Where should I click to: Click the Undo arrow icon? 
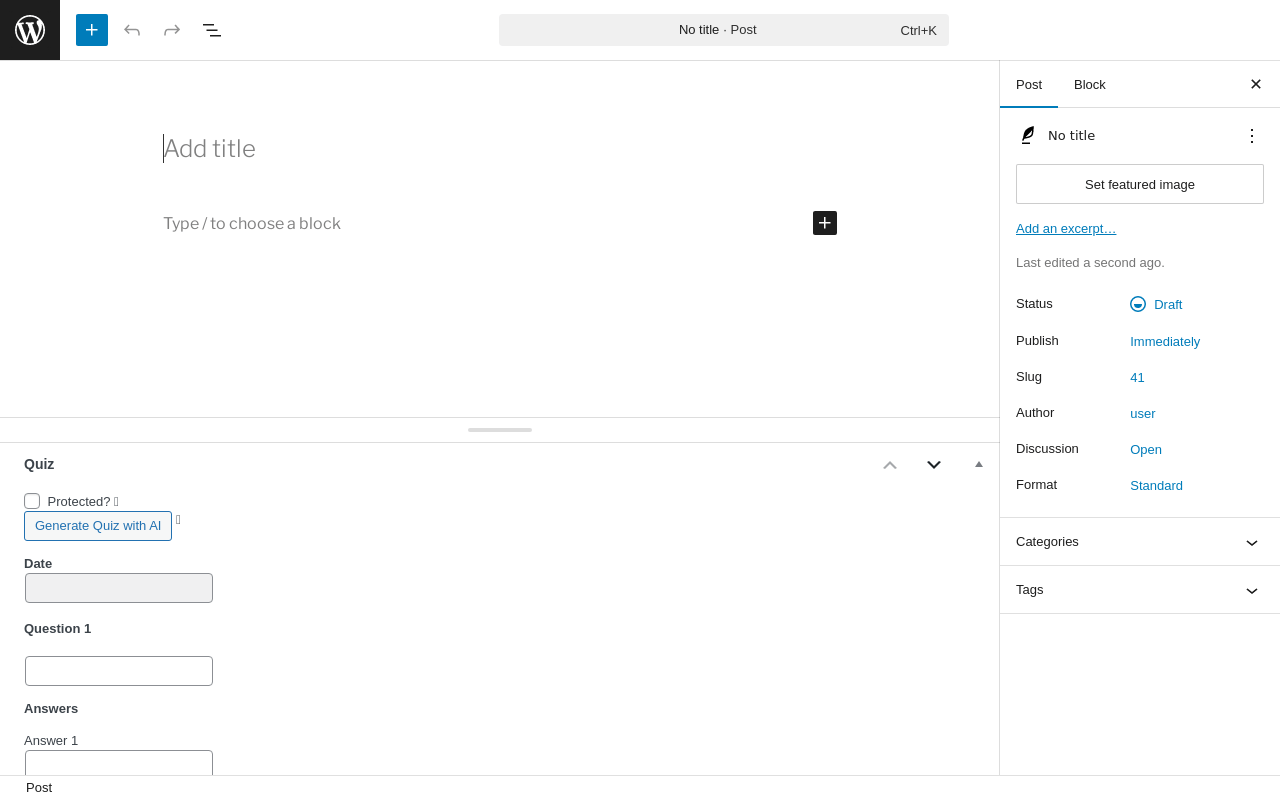tap(132, 30)
